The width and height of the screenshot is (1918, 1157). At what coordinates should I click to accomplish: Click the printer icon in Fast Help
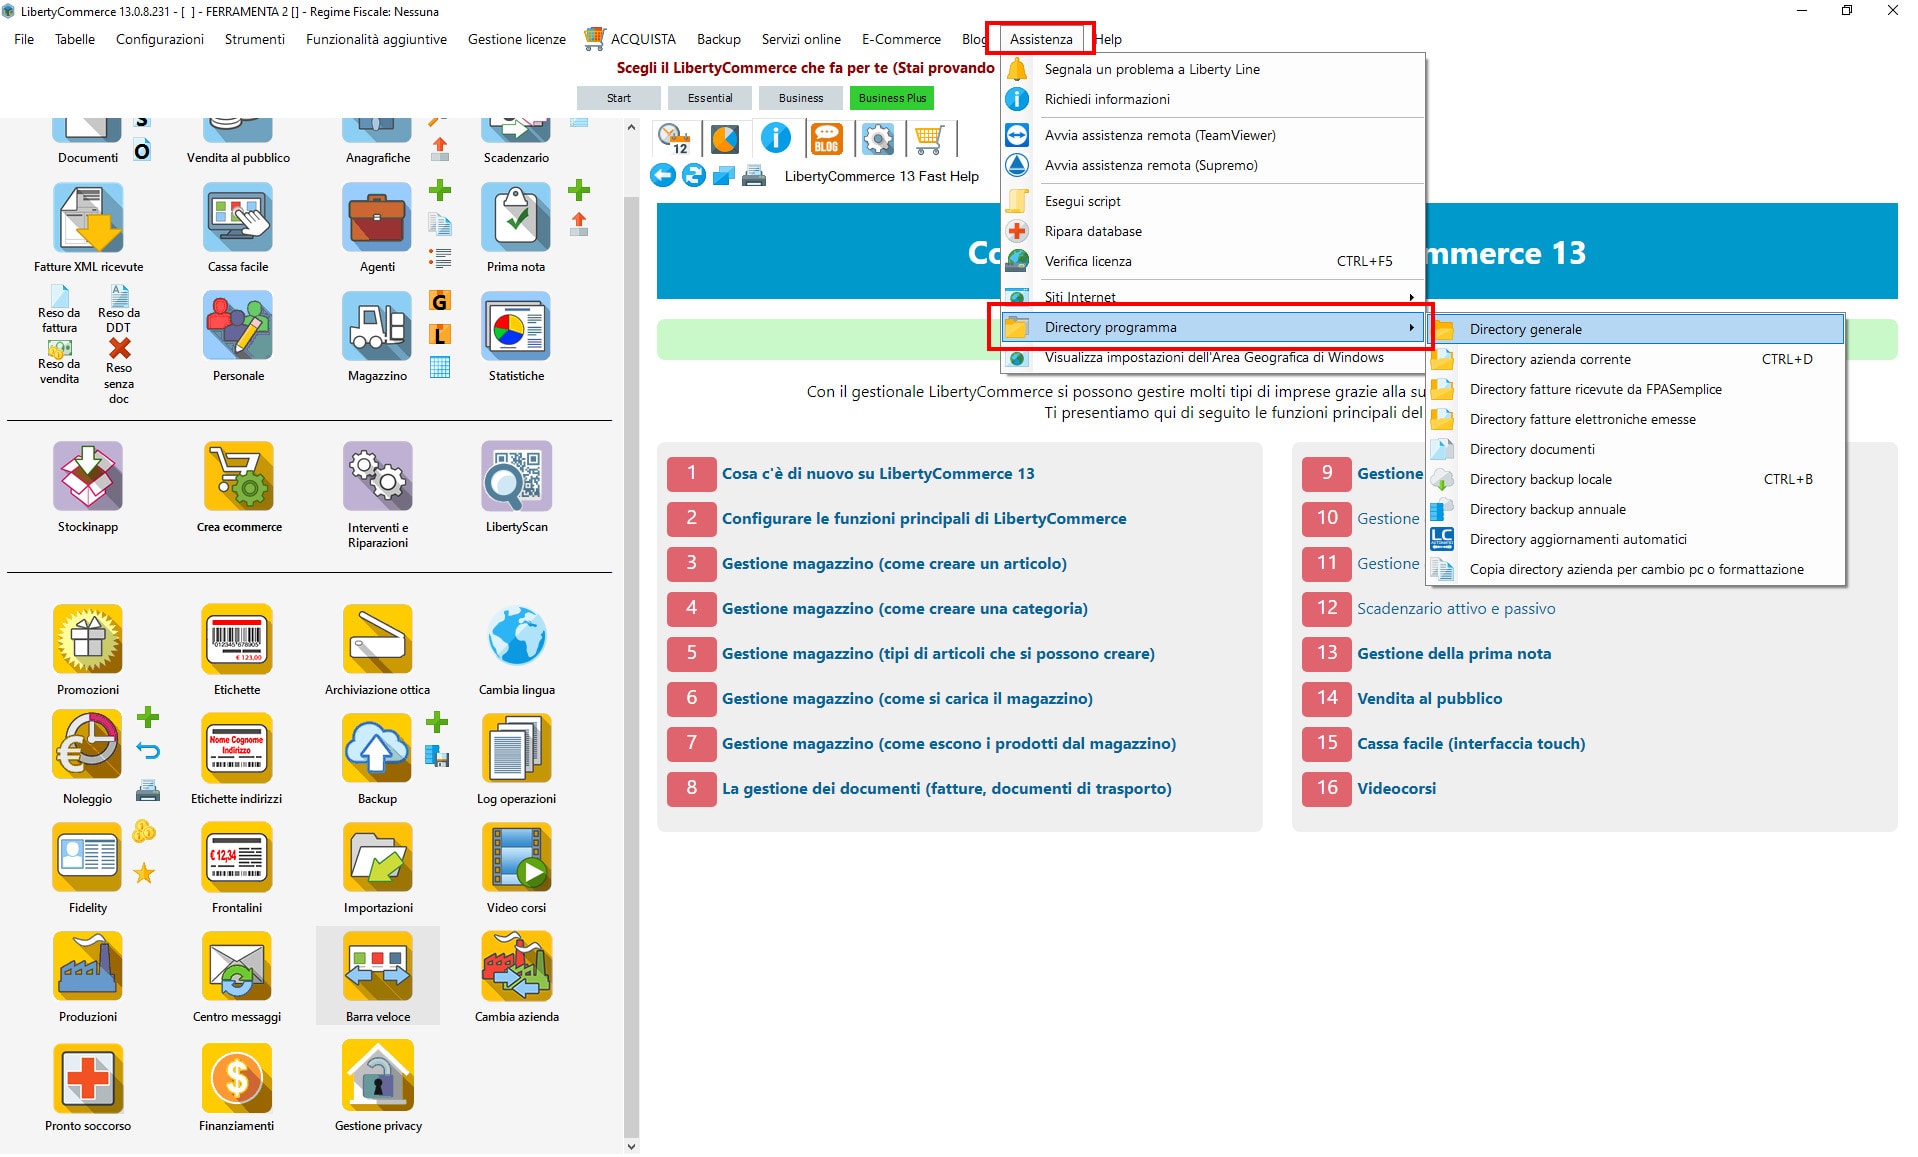click(x=754, y=176)
